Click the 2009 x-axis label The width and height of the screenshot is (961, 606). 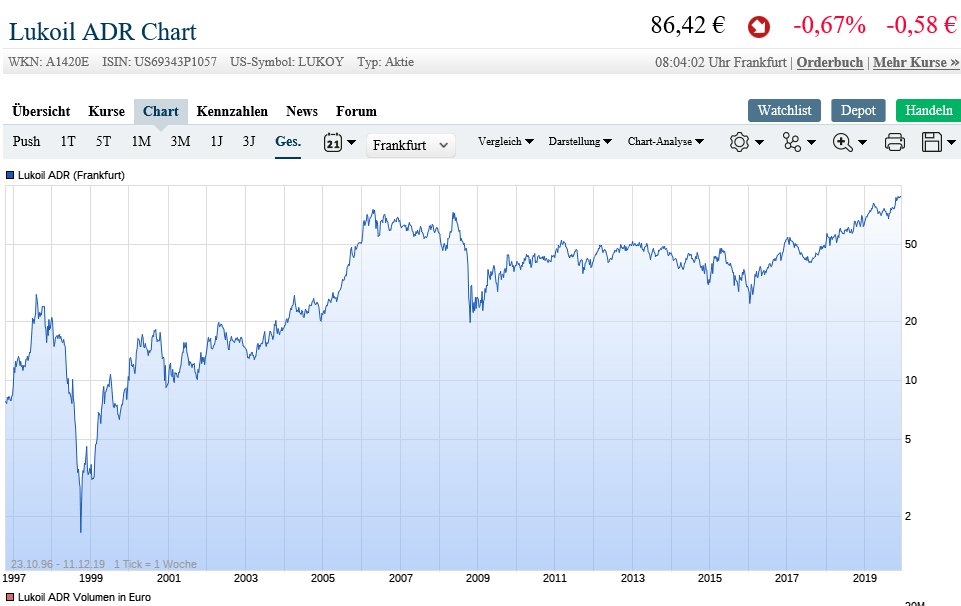pyautogui.click(x=477, y=578)
